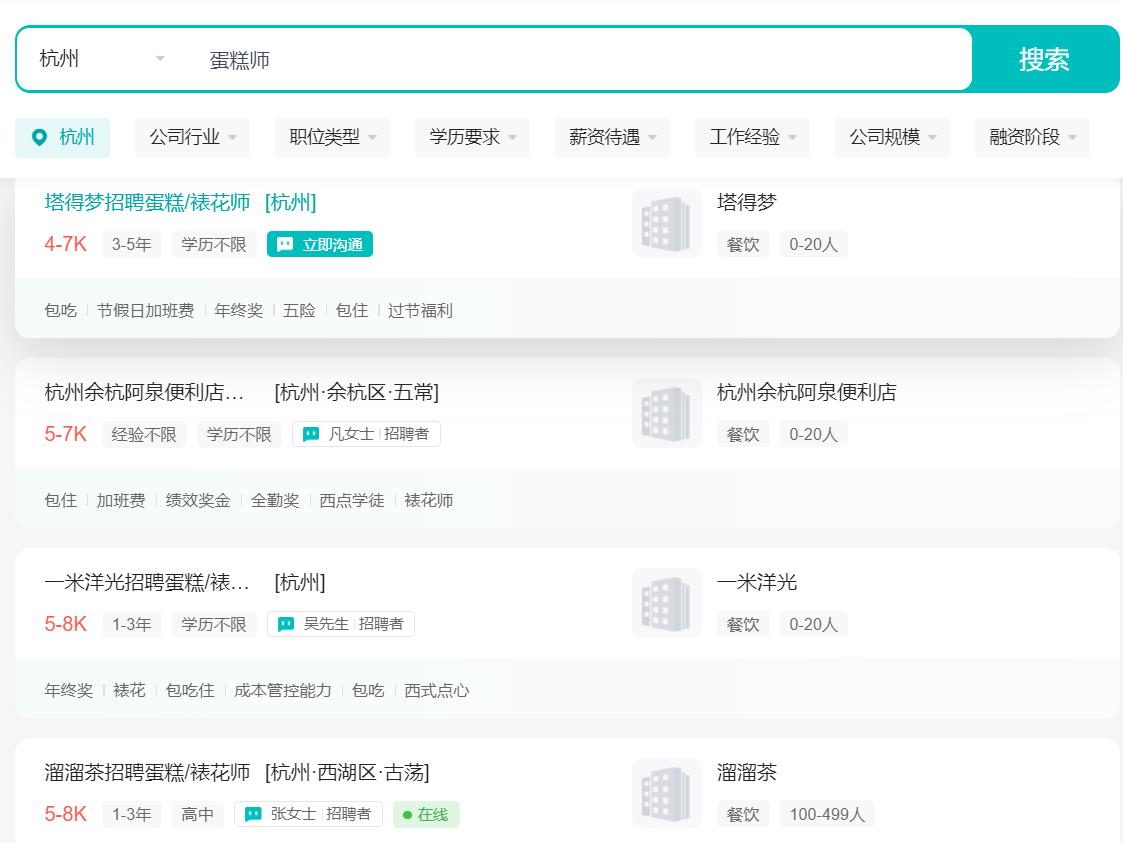Click the 3-5年 experience tag

point(132,244)
